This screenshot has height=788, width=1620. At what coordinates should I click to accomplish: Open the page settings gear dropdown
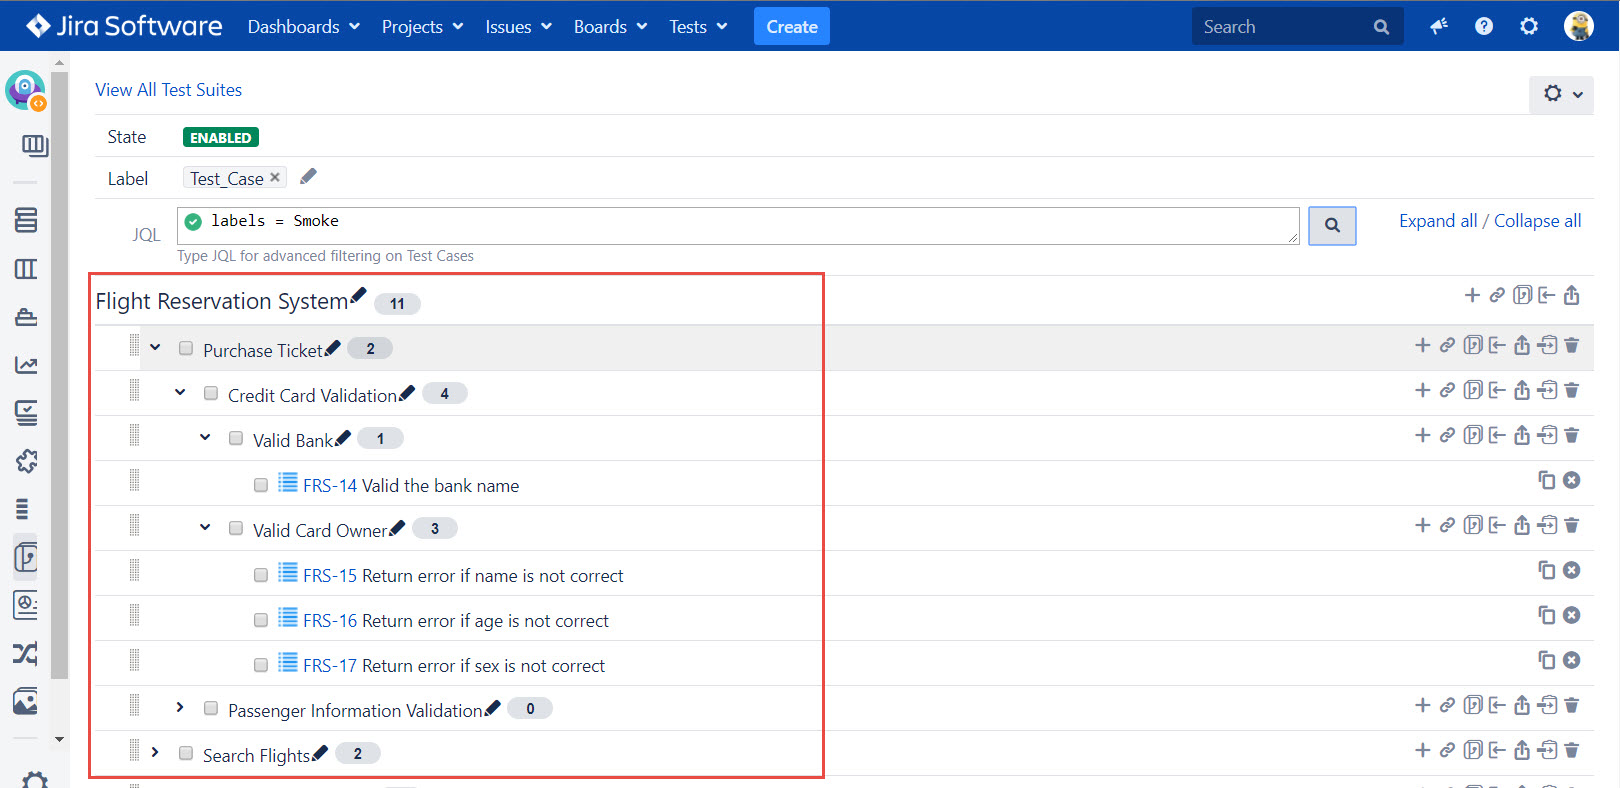click(1561, 94)
